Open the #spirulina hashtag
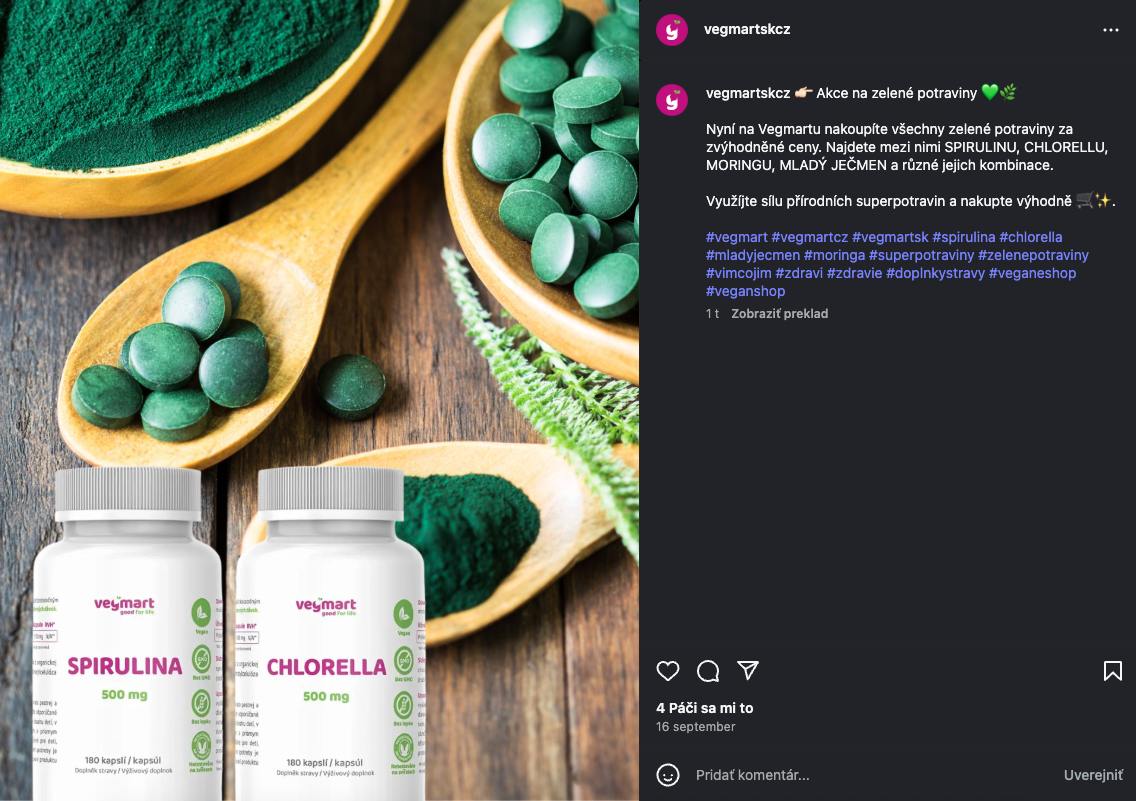The height and width of the screenshot is (801, 1136). pos(964,237)
